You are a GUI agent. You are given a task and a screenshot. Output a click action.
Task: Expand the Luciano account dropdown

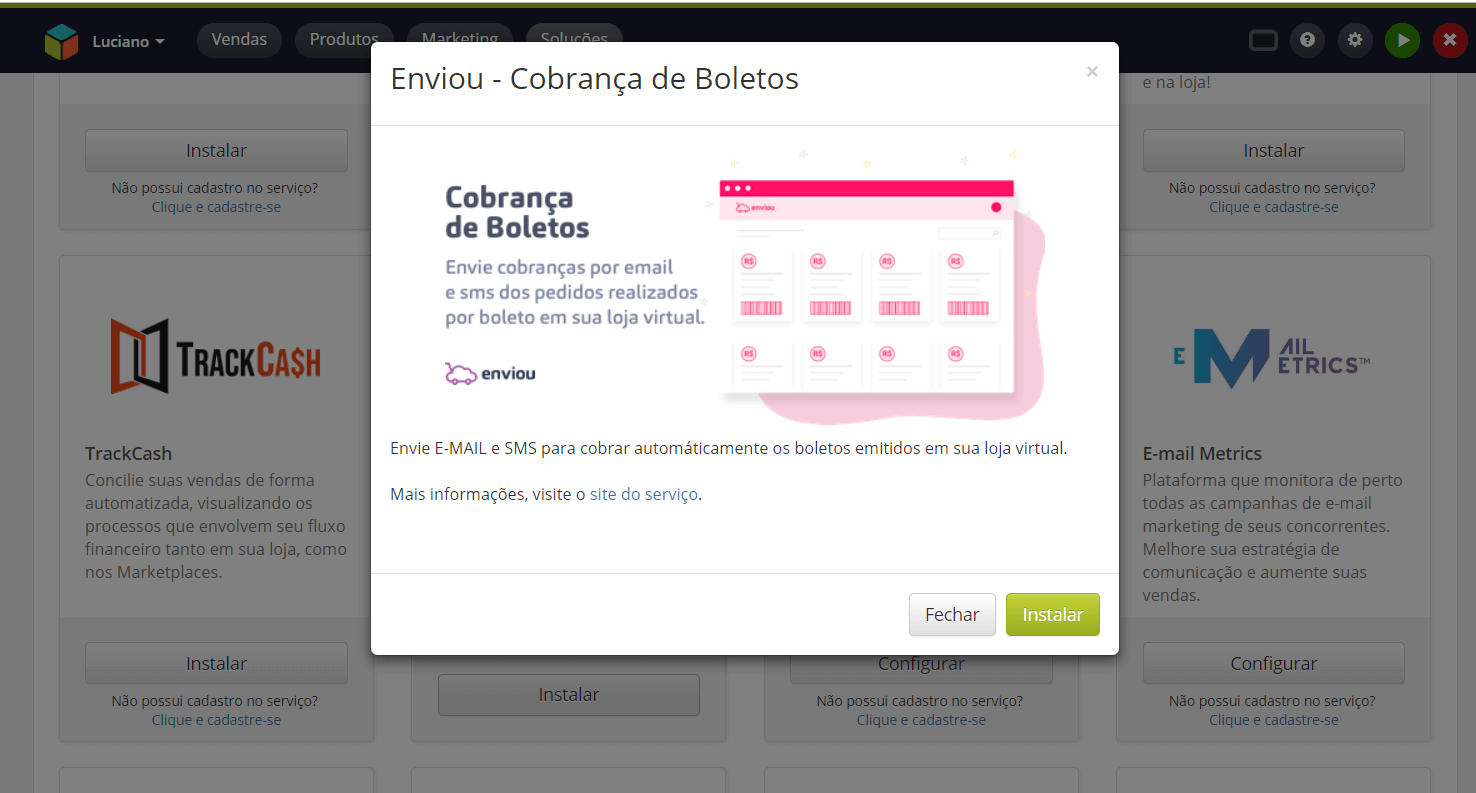click(x=128, y=41)
